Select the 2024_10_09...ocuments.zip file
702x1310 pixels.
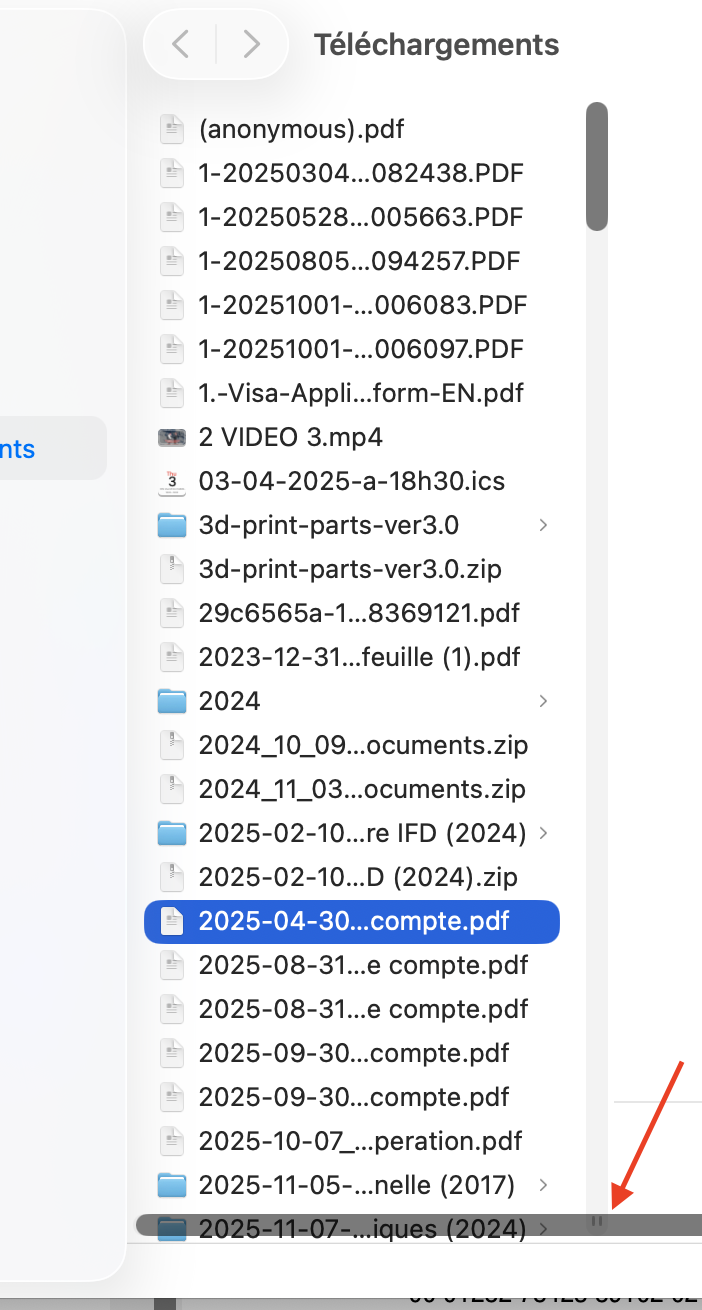(363, 745)
